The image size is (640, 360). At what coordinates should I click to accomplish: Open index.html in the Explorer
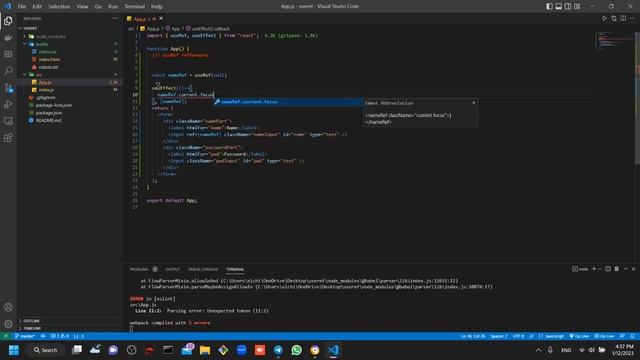click(49, 59)
